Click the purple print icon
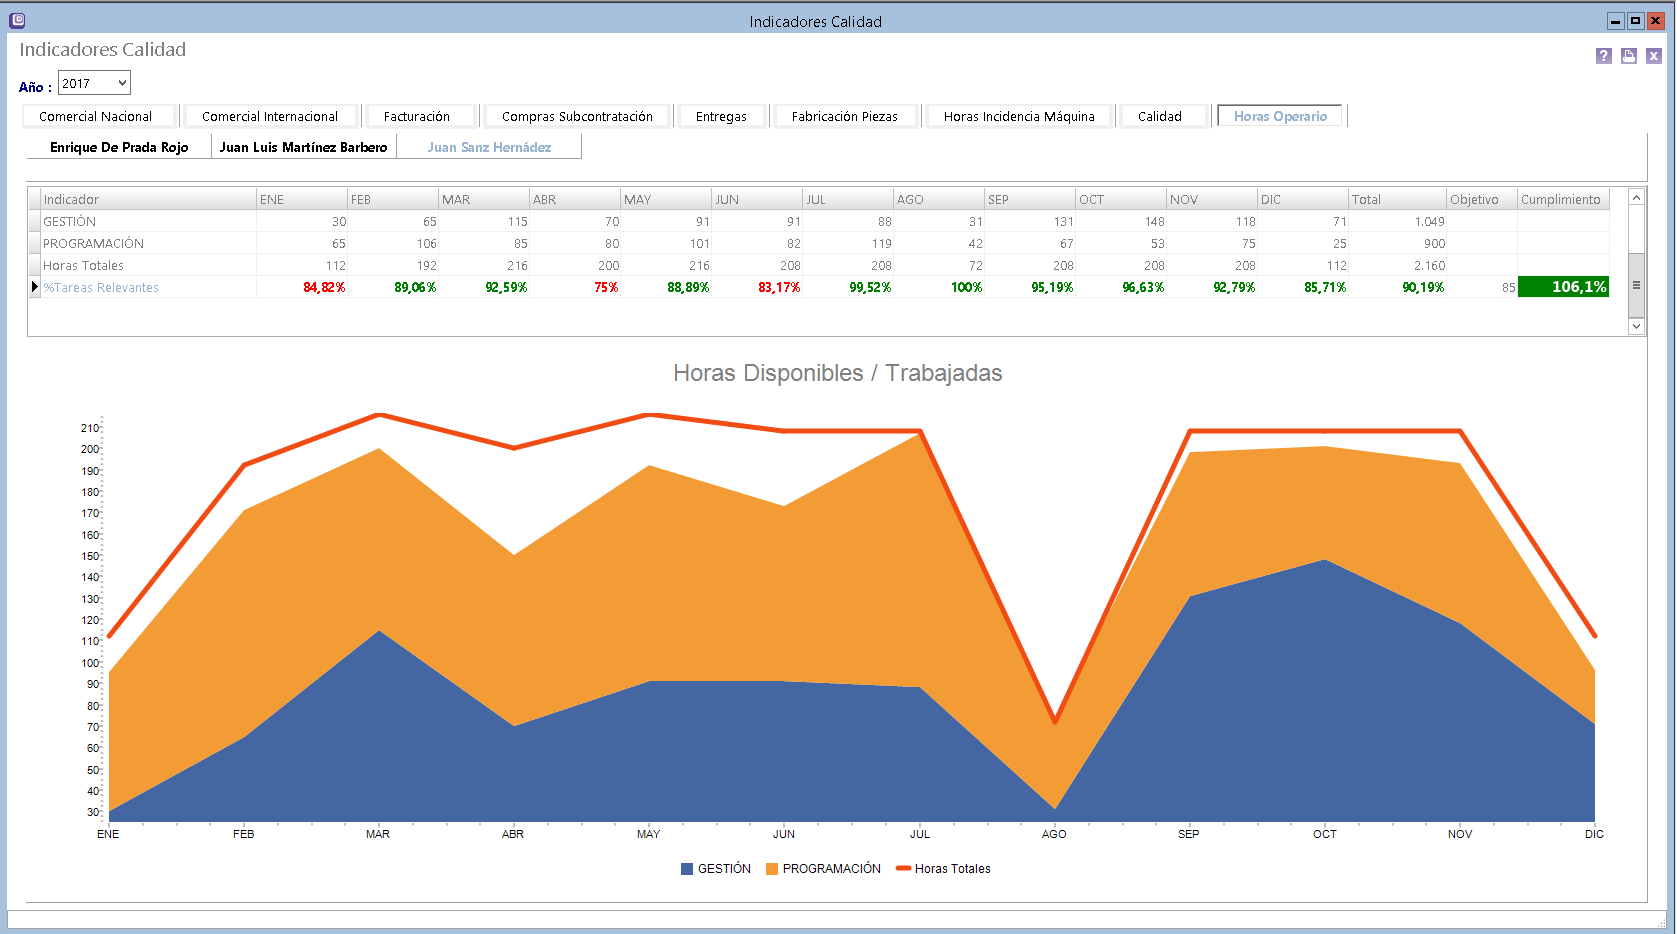 coord(1628,56)
